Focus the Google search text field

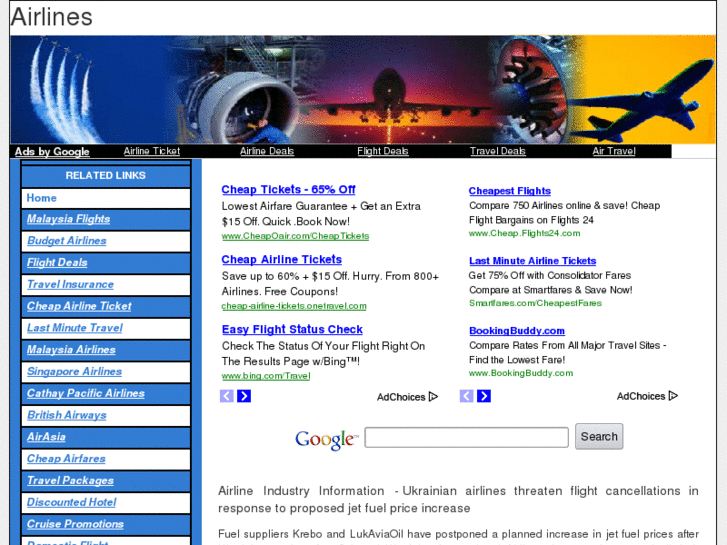[x=466, y=437]
